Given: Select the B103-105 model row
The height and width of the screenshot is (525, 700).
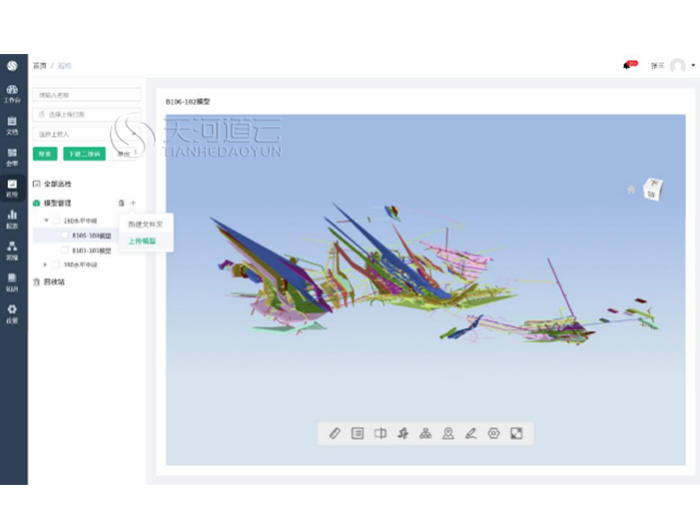Looking at the screenshot, I should pos(92,250).
